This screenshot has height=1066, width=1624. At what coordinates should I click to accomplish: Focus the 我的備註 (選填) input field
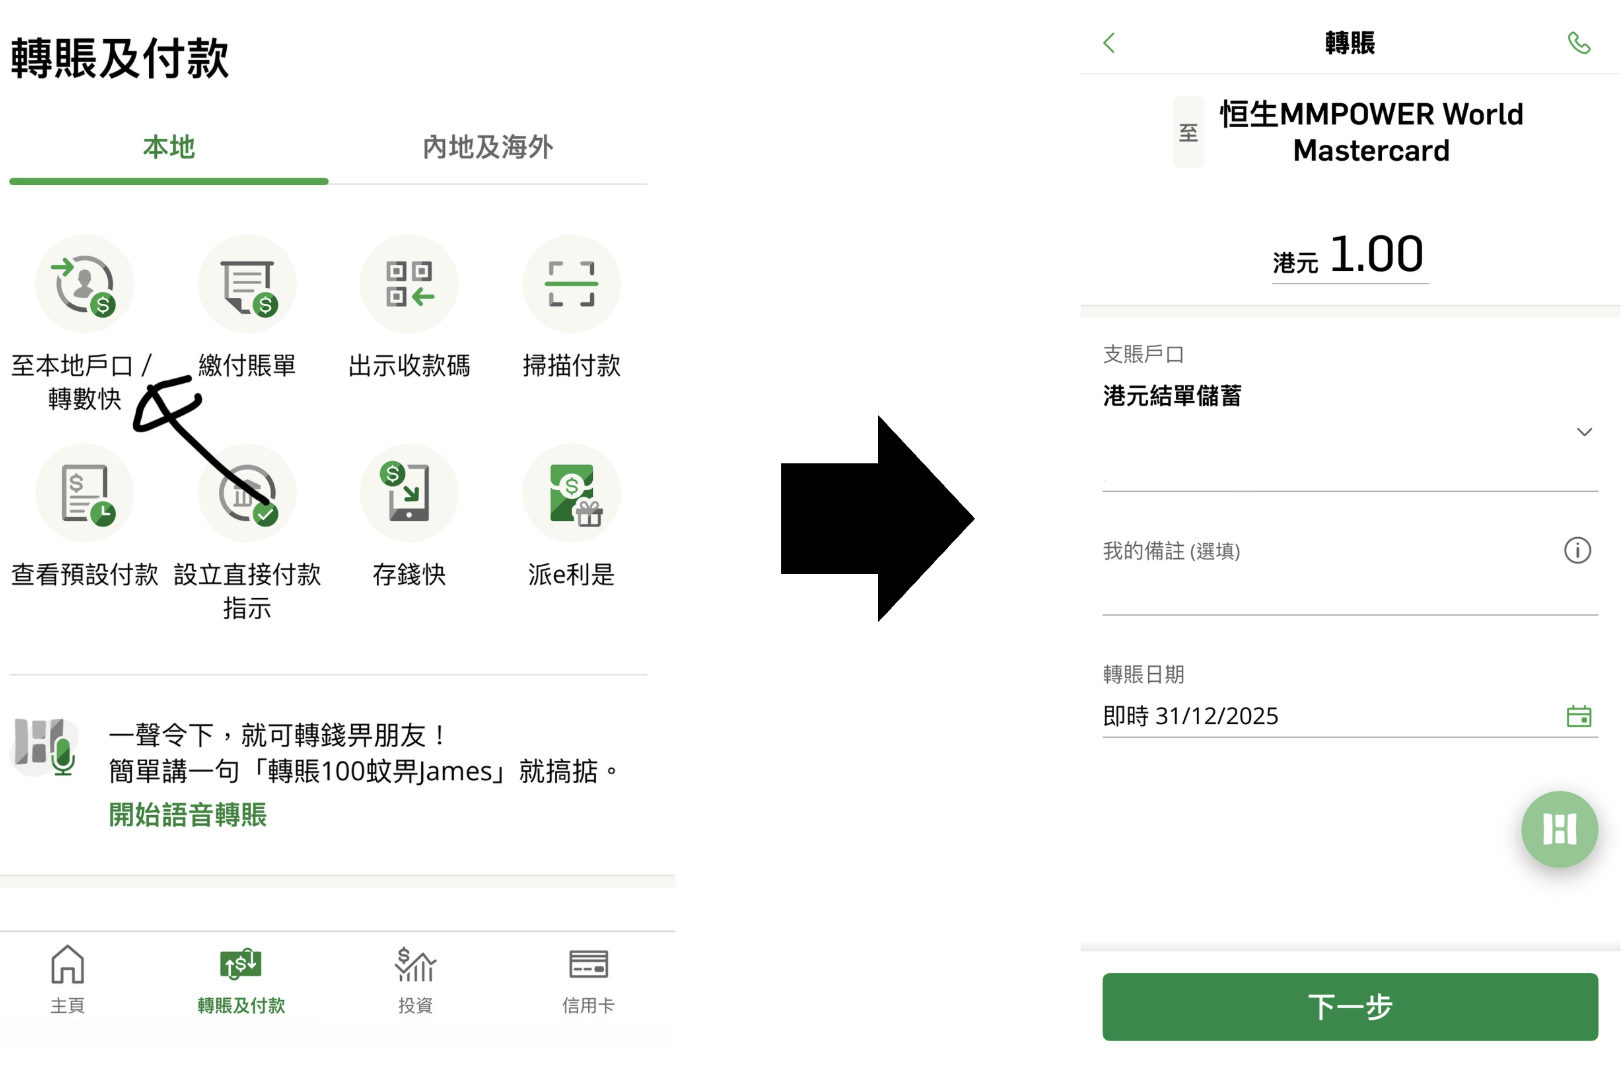(x=1350, y=576)
